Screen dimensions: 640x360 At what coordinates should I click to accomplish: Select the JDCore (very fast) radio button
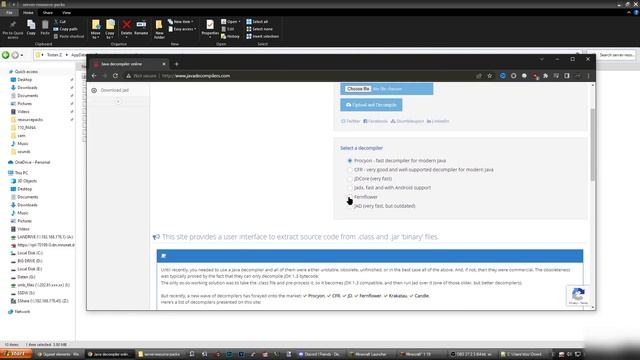click(x=350, y=179)
